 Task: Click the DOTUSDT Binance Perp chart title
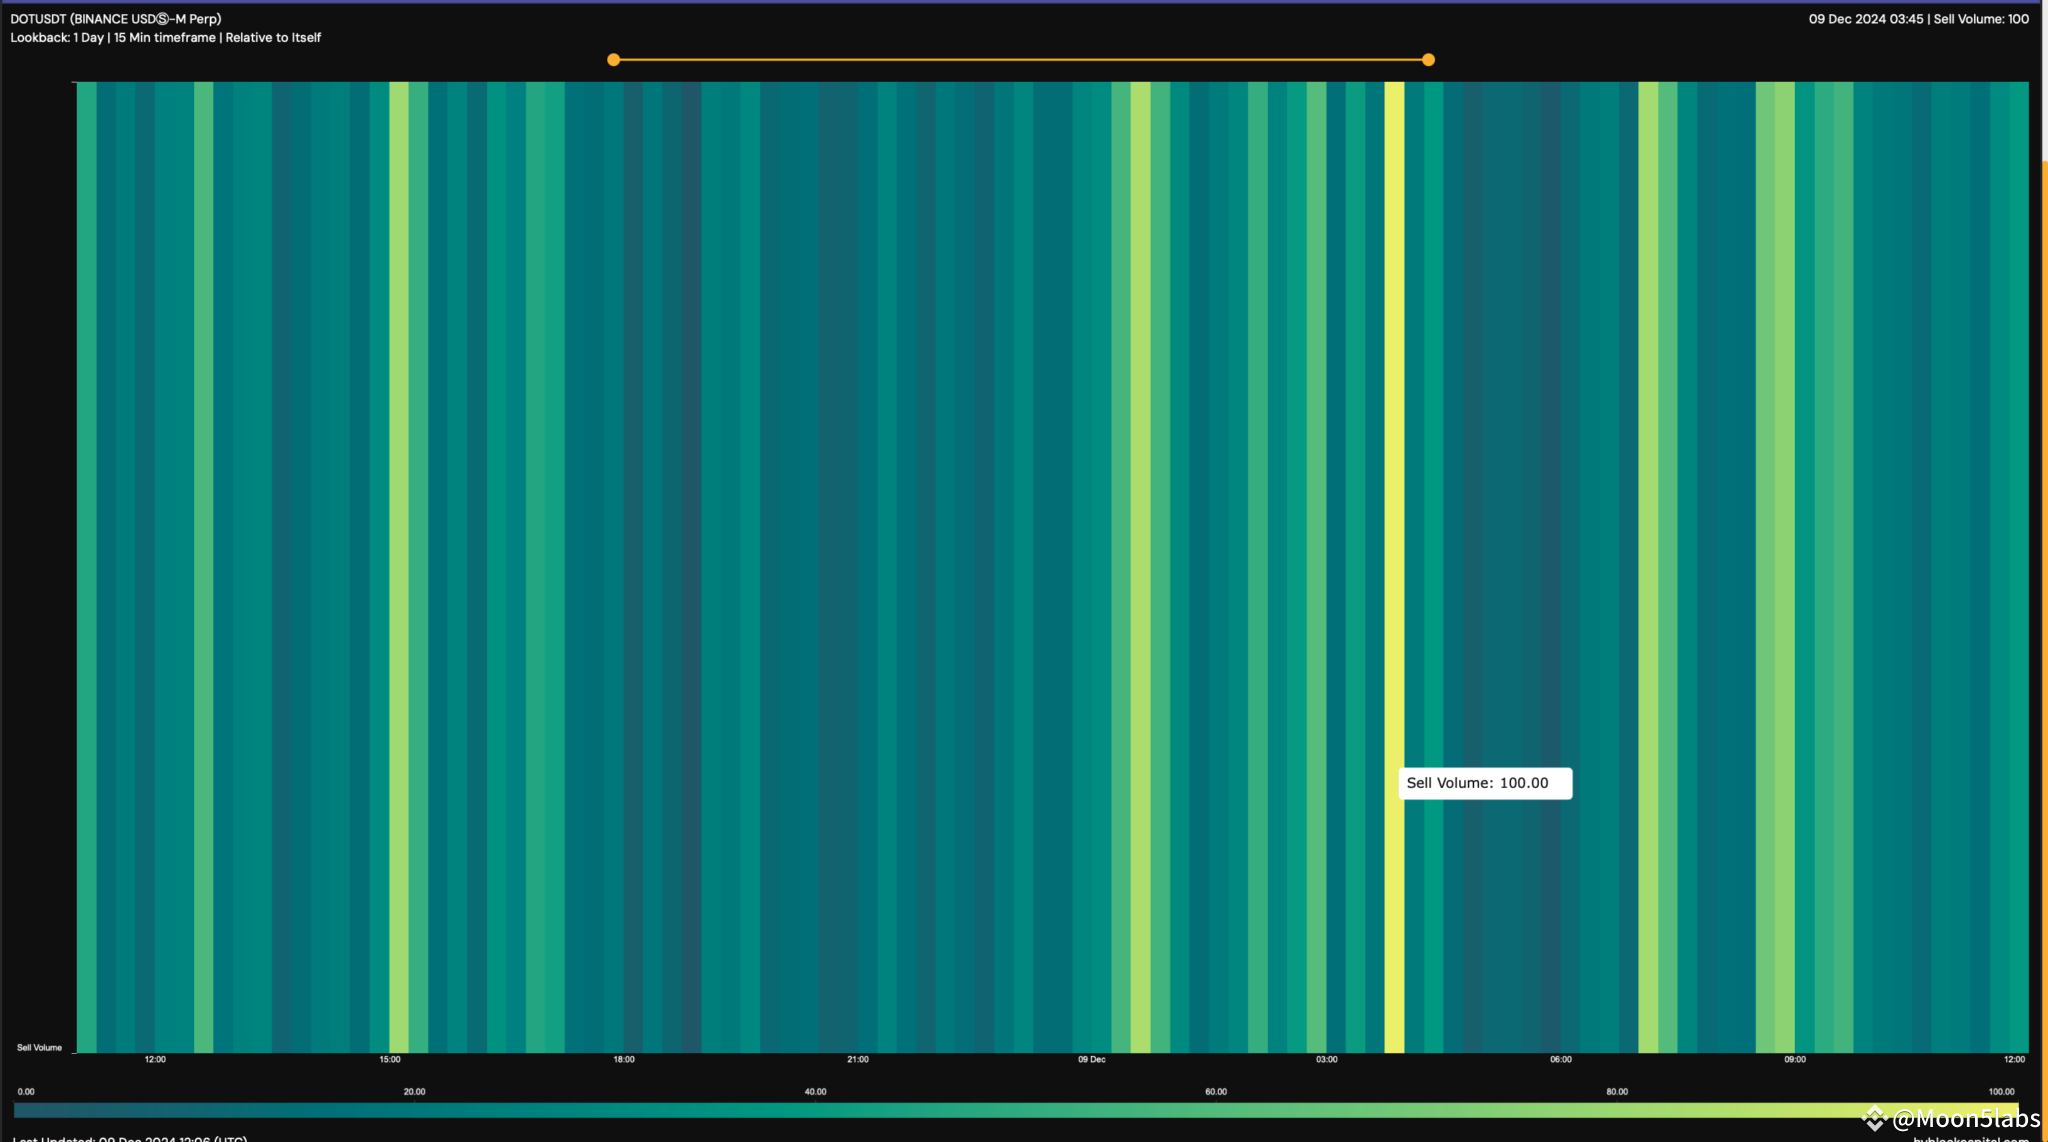[116, 19]
